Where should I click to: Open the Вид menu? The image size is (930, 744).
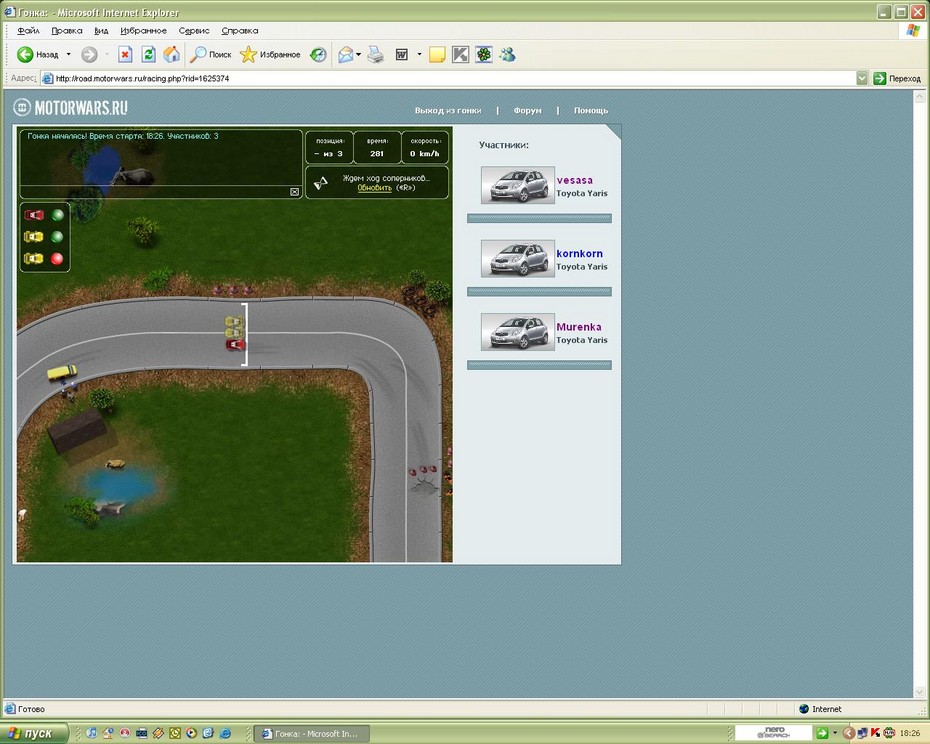[101, 30]
